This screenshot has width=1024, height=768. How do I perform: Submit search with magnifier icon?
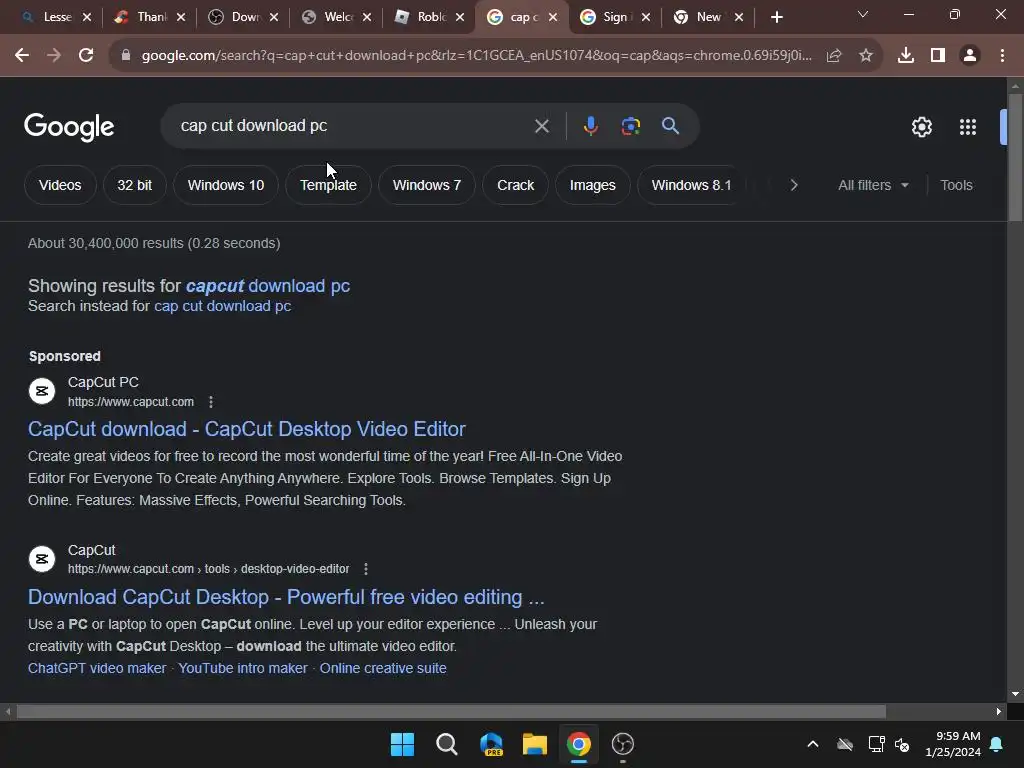click(x=671, y=126)
